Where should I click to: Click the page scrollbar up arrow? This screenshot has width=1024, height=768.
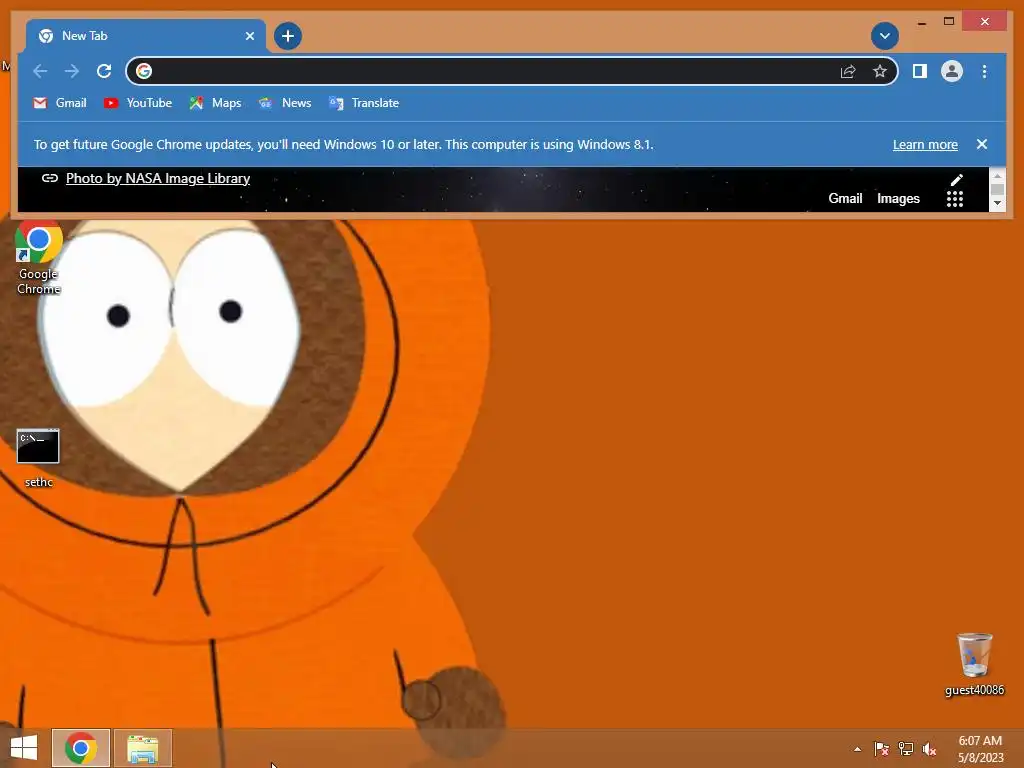(x=997, y=176)
